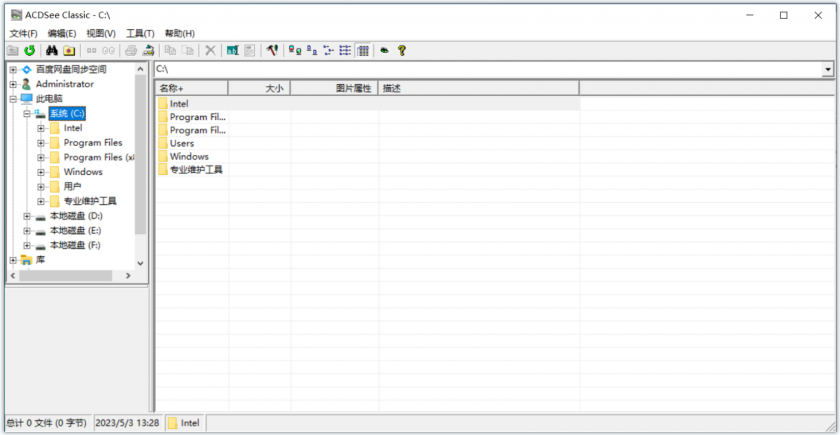The height and width of the screenshot is (435, 840).
Task: Select the thumbnails grid view icon
Action: [363, 51]
